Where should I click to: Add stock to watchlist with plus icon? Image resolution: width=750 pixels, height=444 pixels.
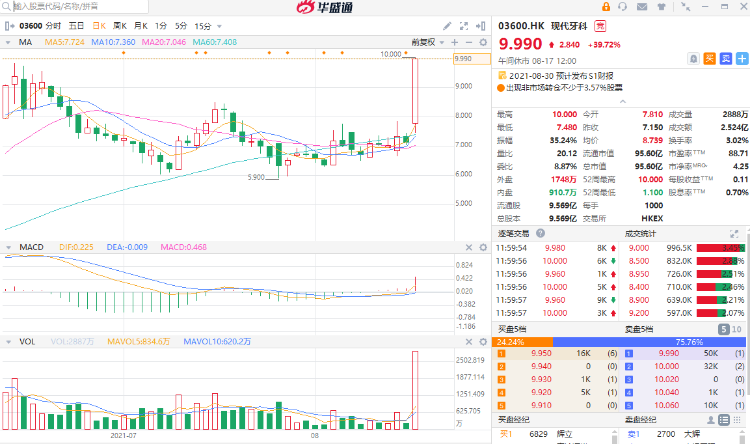(x=741, y=59)
